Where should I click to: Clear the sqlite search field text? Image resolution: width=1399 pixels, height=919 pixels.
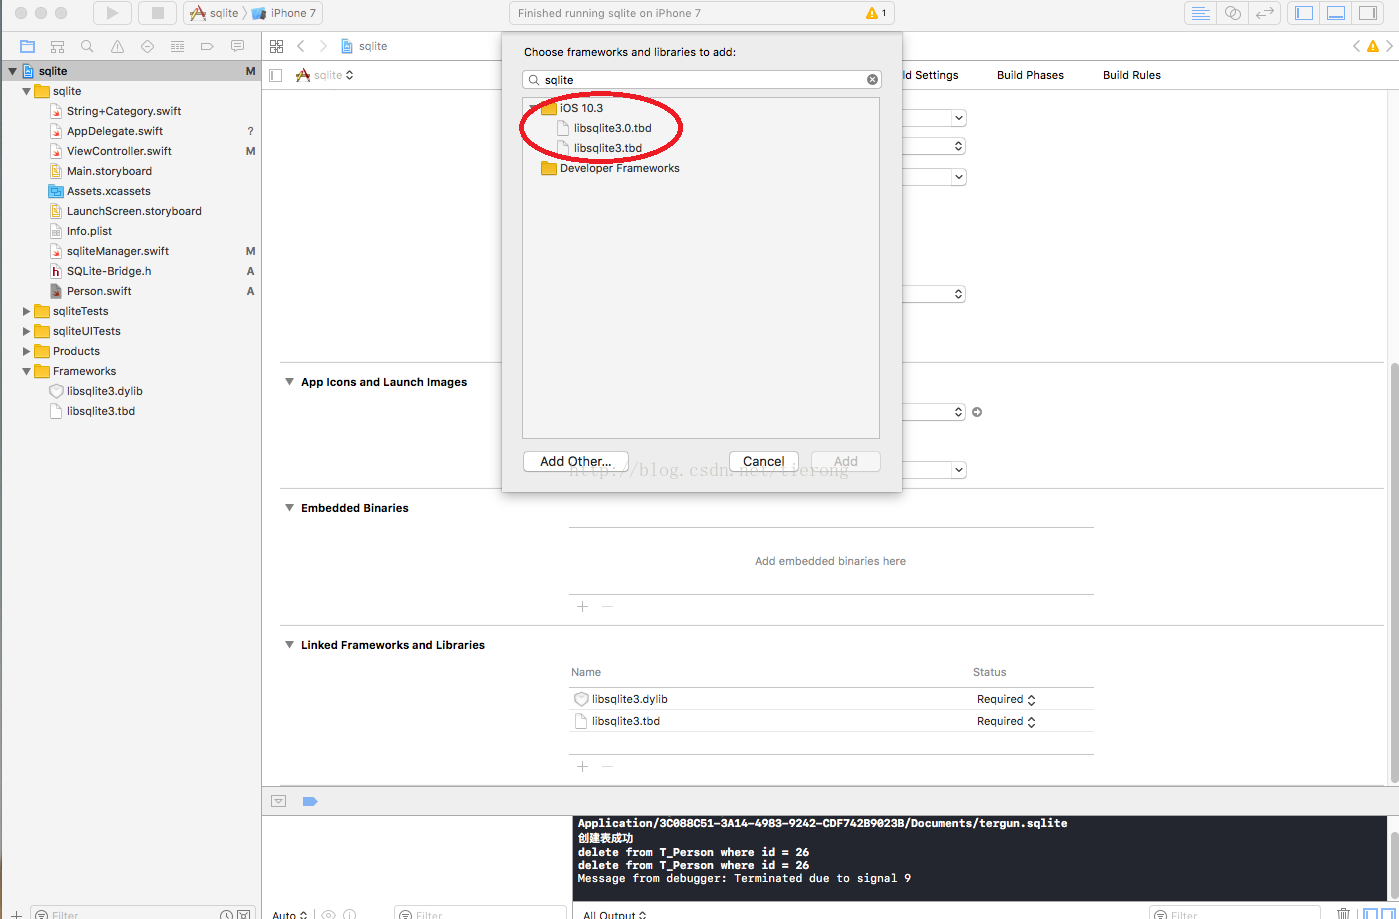[x=872, y=80]
